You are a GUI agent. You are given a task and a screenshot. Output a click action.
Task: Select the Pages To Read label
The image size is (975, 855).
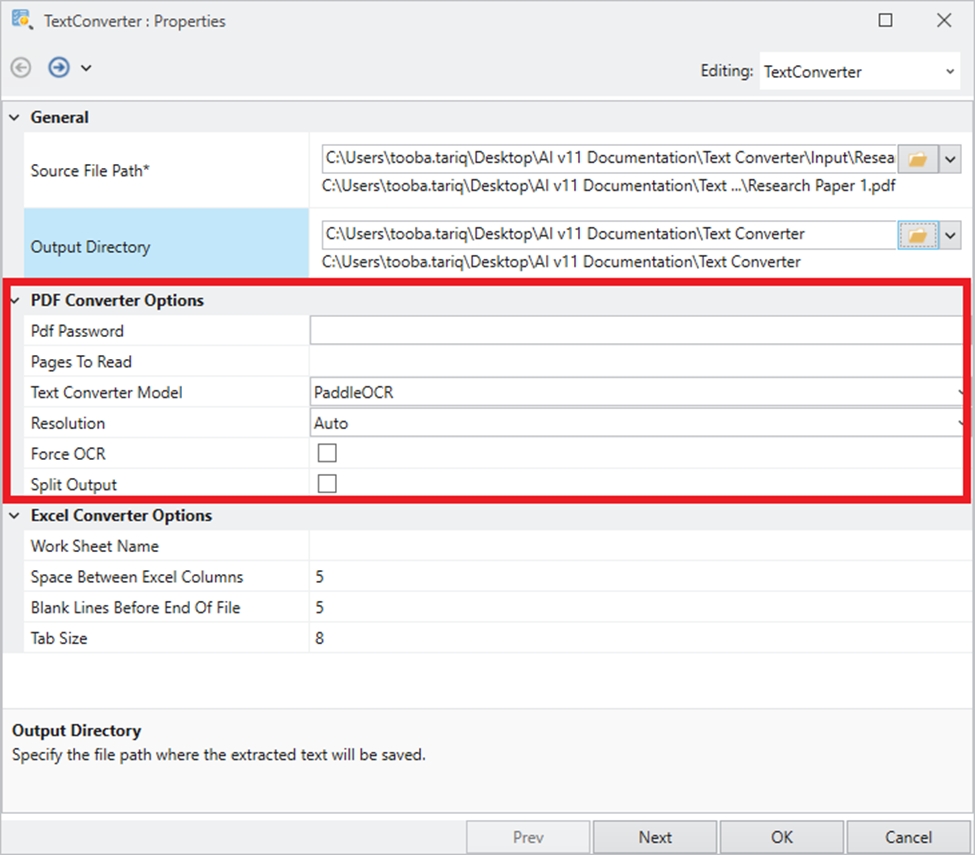81,362
